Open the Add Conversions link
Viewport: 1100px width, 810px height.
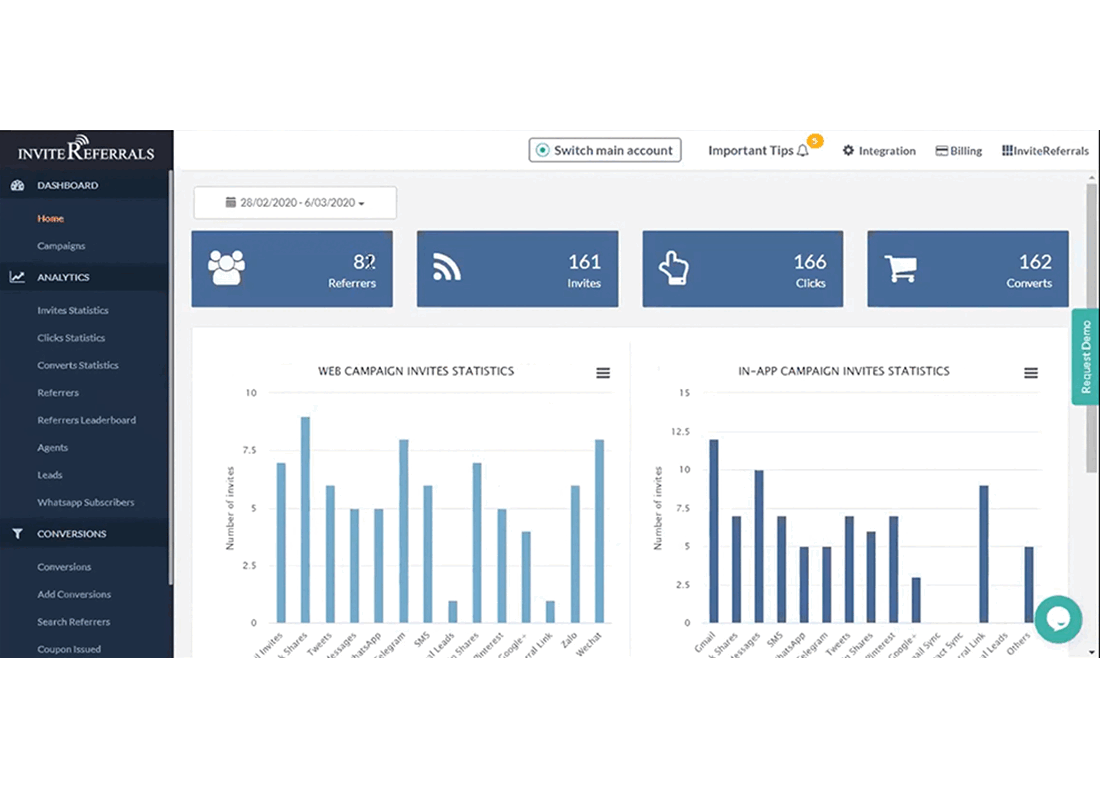pos(74,595)
